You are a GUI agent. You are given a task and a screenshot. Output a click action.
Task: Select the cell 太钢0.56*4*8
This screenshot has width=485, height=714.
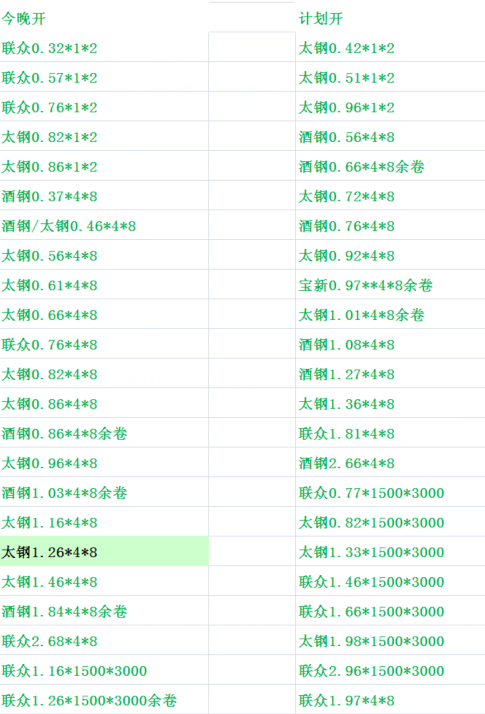(104, 255)
